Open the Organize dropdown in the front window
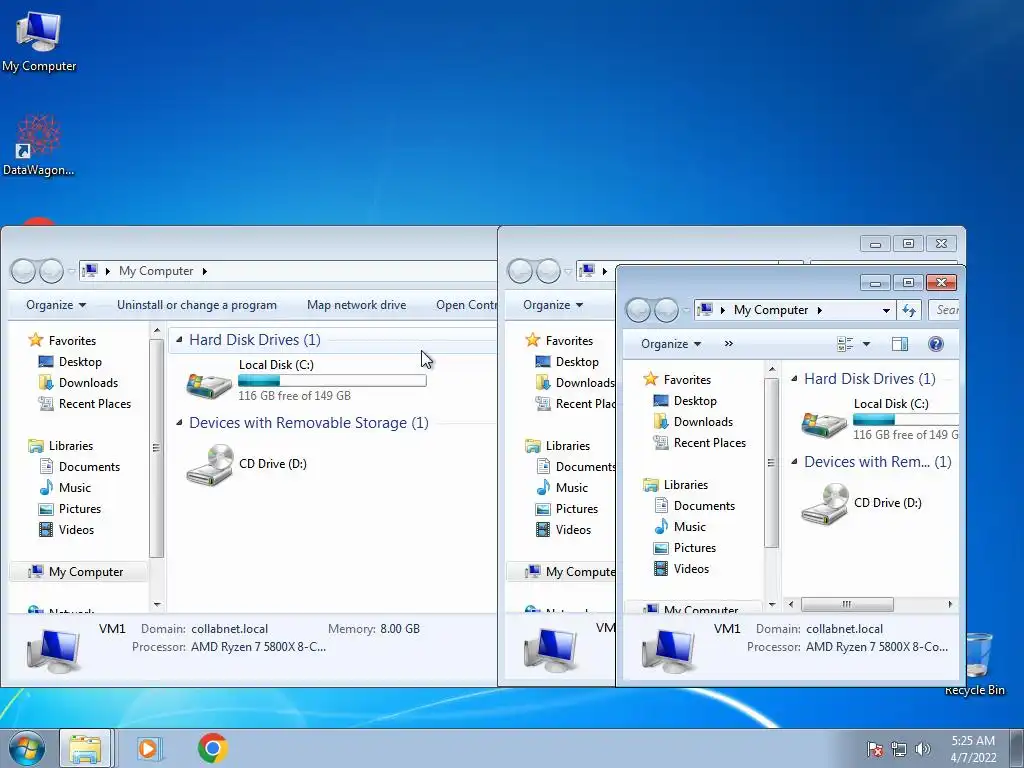Image resolution: width=1024 pixels, height=768 pixels. [671, 344]
